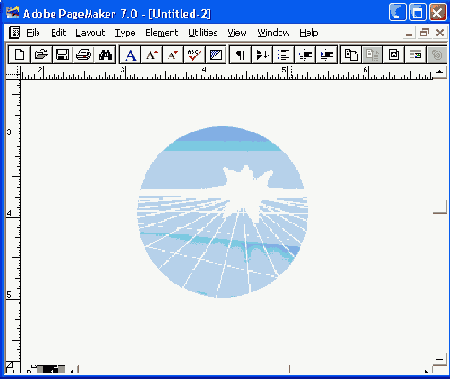Open Indents/Tabs toolbar icon
This screenshot has height=379, width=450.
click(262, 55)
